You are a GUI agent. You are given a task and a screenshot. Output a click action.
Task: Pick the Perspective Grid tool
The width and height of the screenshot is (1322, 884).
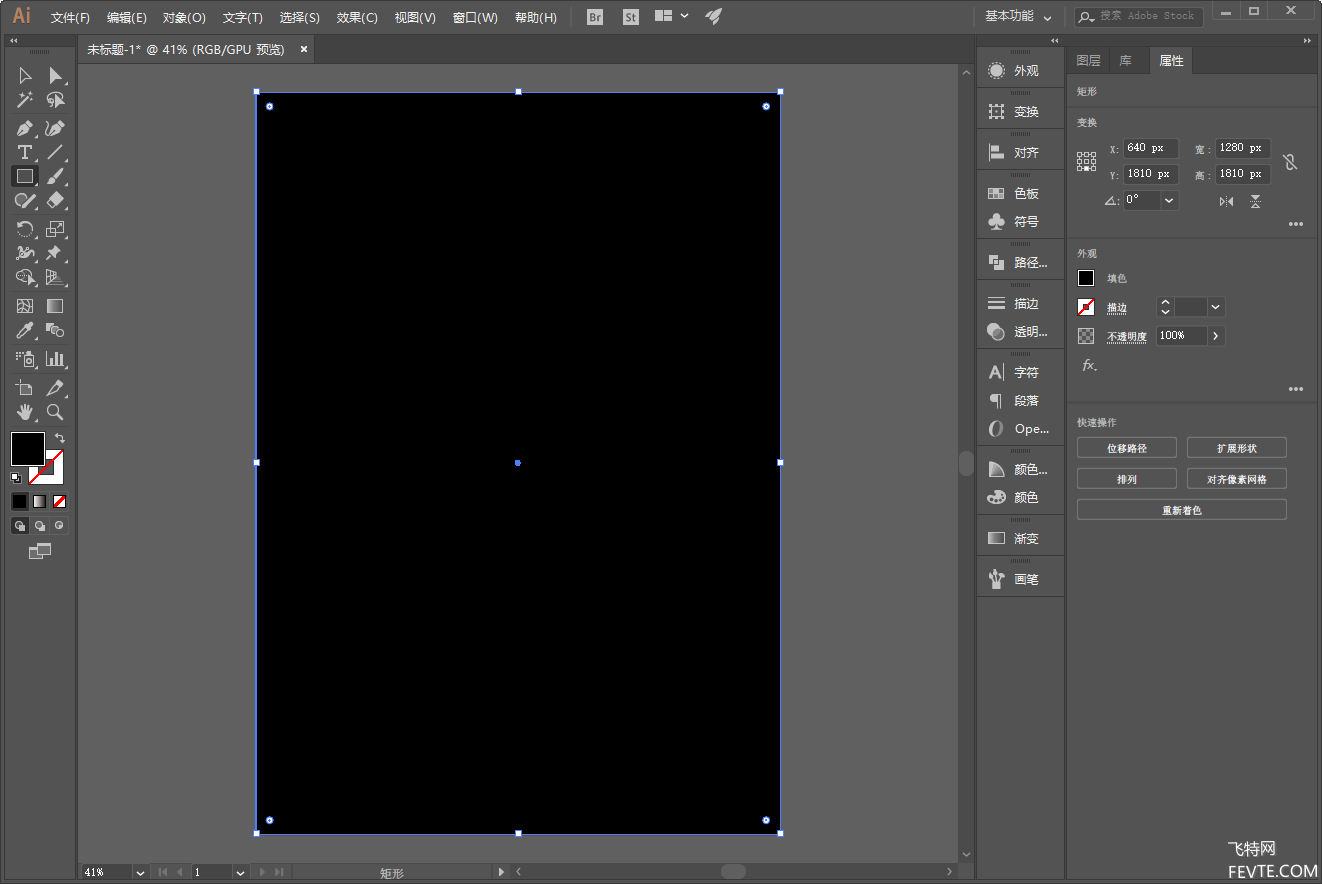[x=56, y=278]
